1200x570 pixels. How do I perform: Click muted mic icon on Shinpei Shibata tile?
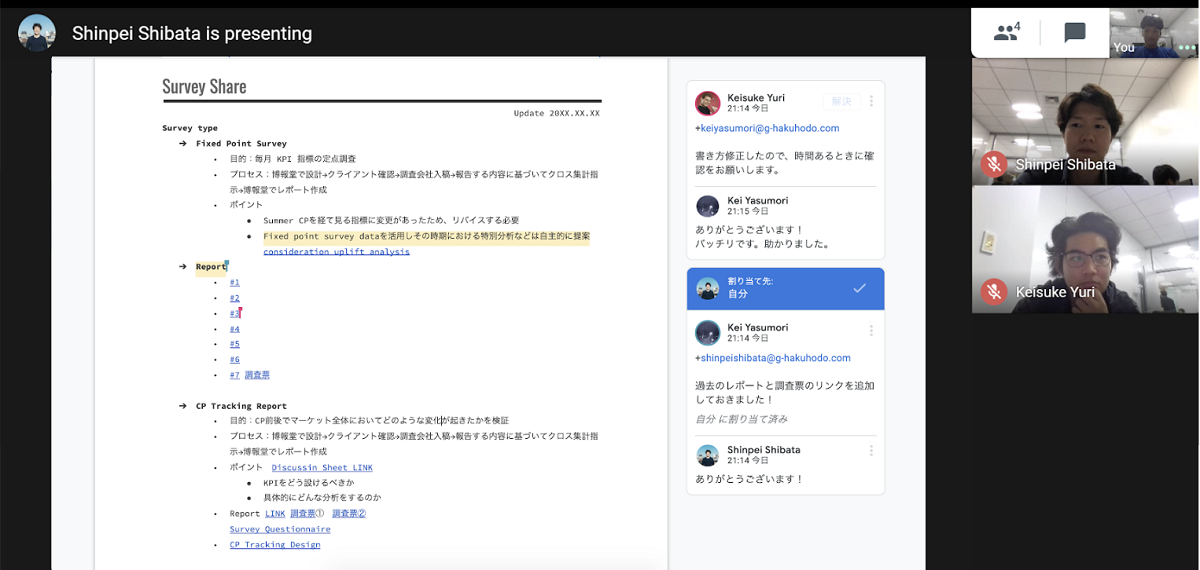pos(994,164)
